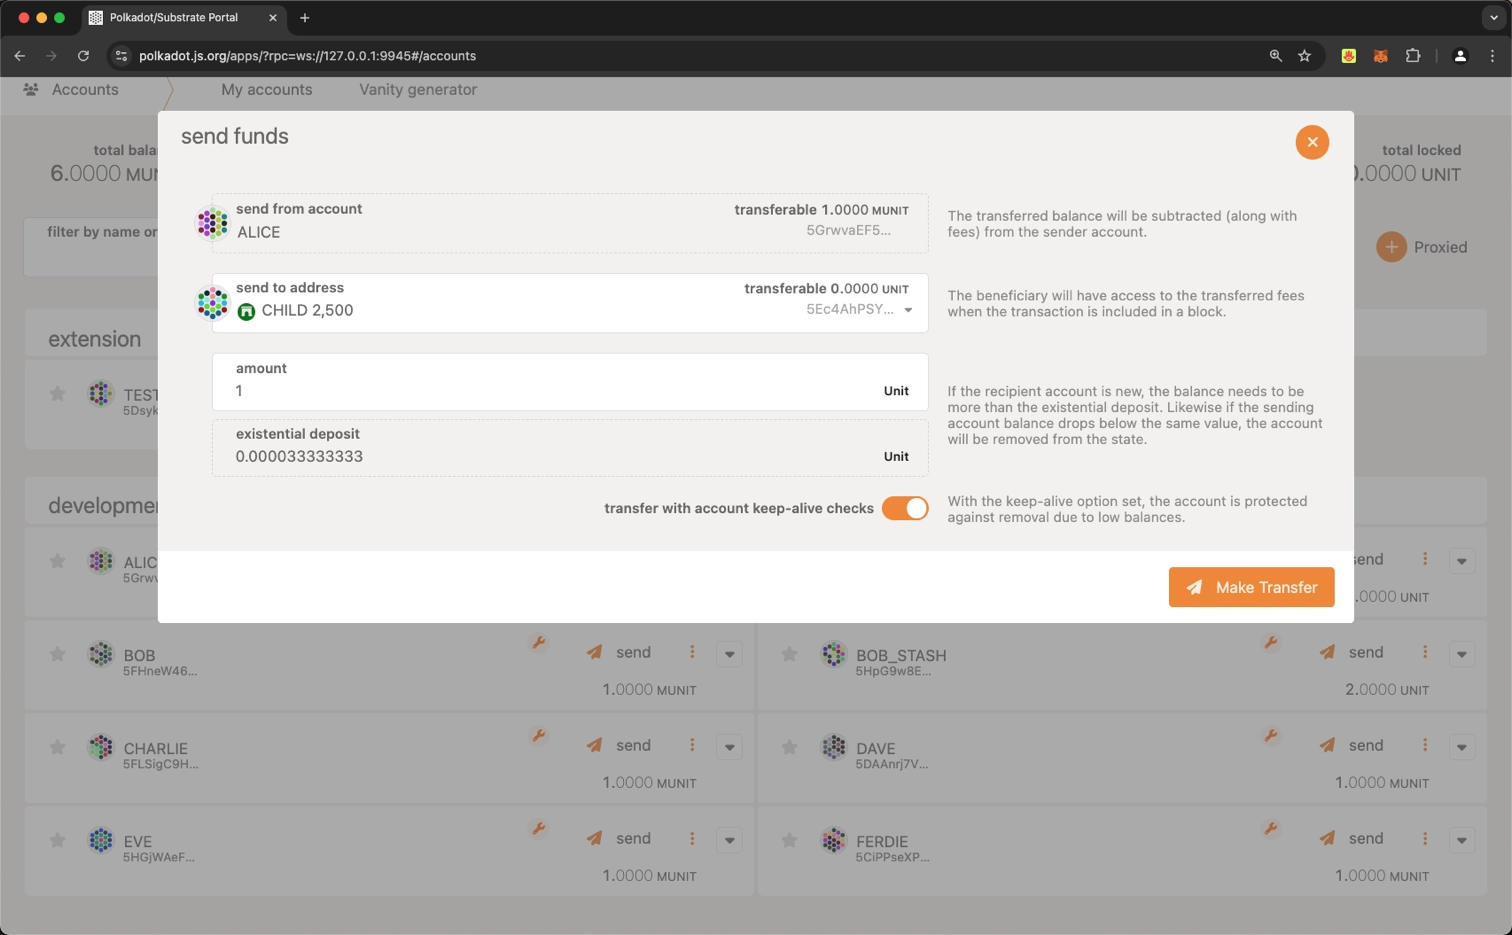Switch to the Vanity generator tab
The image size is (1512, 935).
(417, 90)
